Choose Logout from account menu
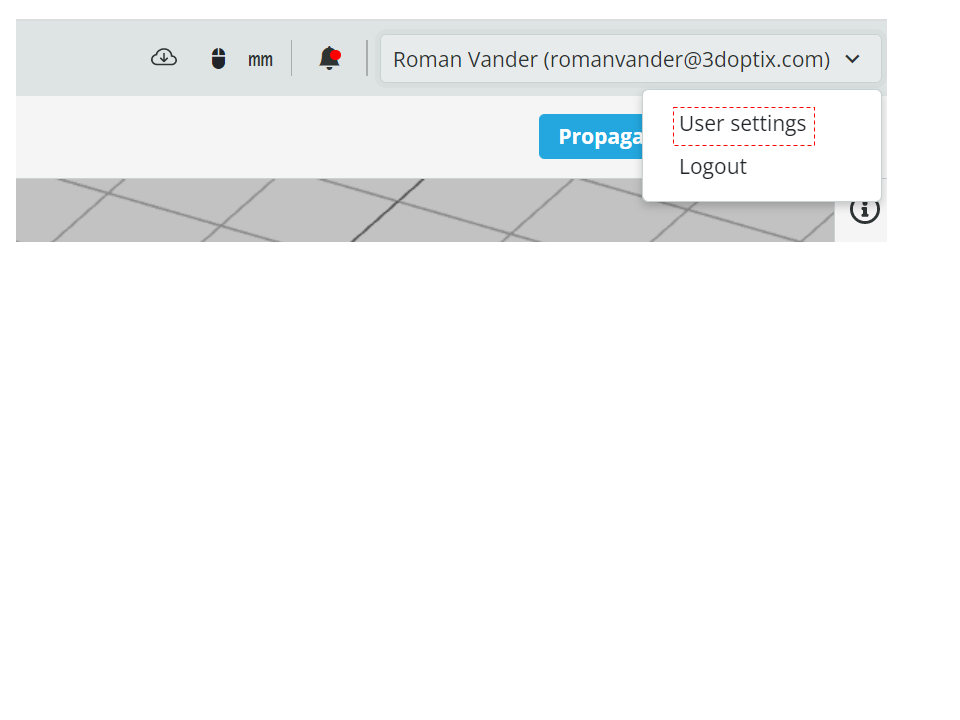This screenshot has height=720, width=960. pyautogui.click(x=713, y=167)
